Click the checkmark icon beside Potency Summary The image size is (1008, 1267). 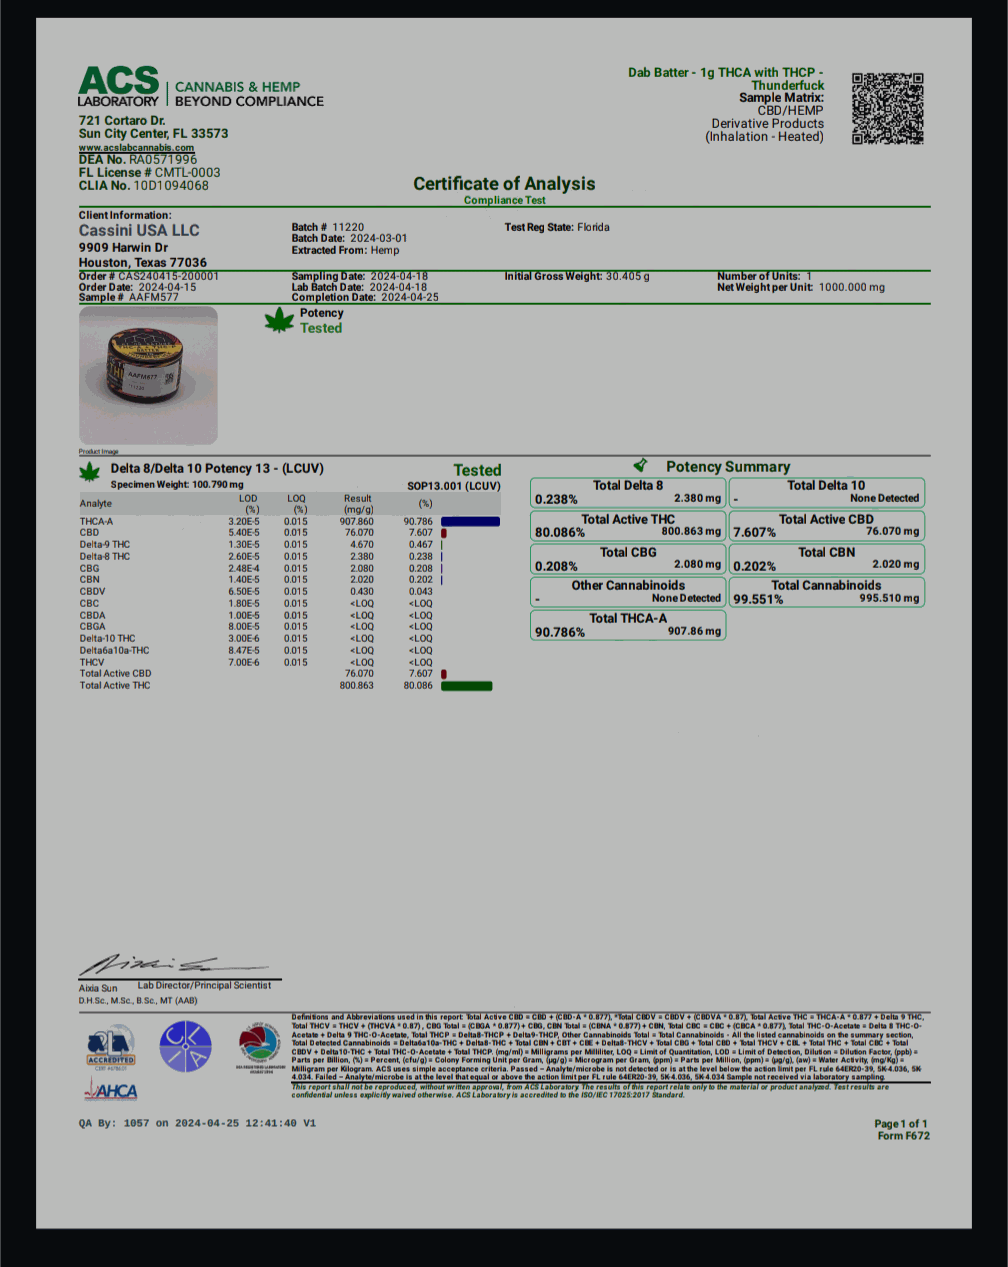641,466
